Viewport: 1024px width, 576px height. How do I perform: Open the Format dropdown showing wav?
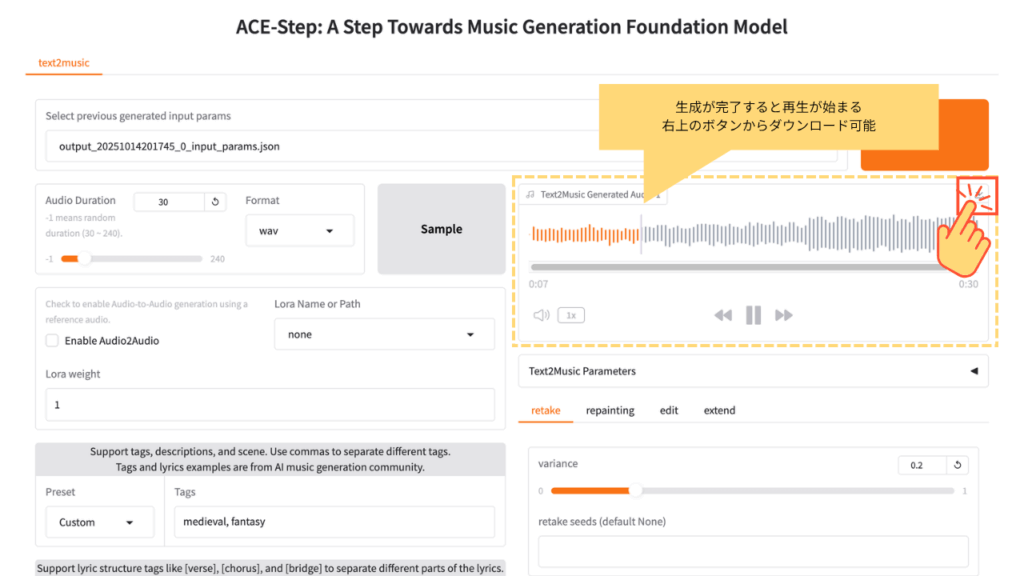click(x=300, y=231)
